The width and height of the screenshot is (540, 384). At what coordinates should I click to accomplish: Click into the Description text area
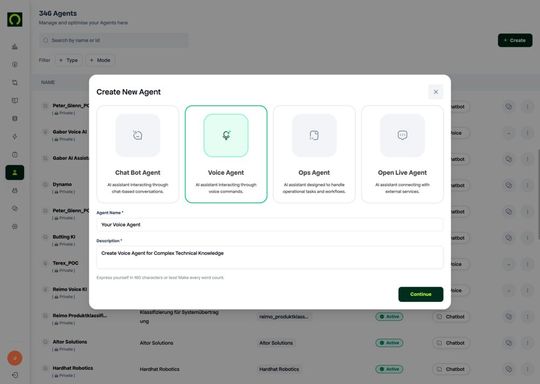coord(270,257)
